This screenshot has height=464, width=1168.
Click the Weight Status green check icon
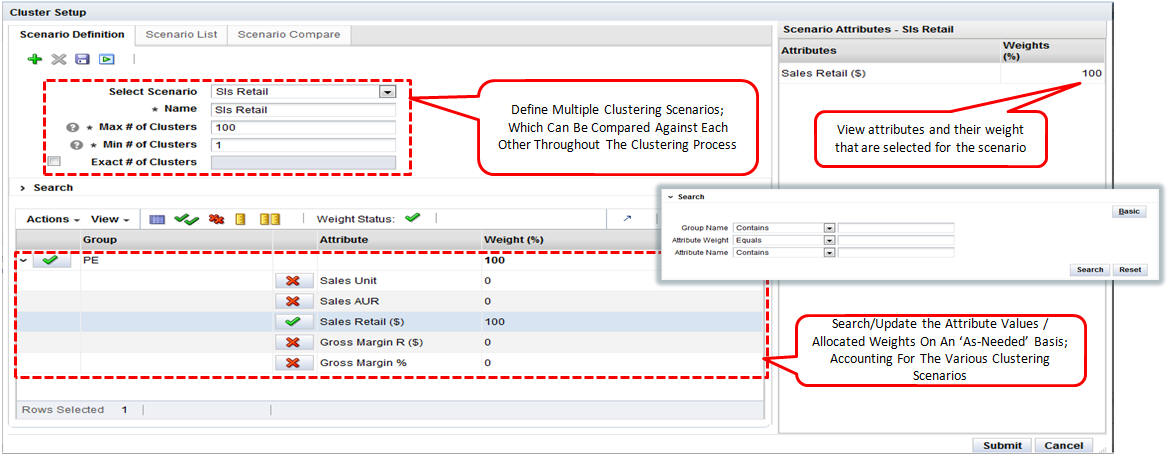pos(412,218)
